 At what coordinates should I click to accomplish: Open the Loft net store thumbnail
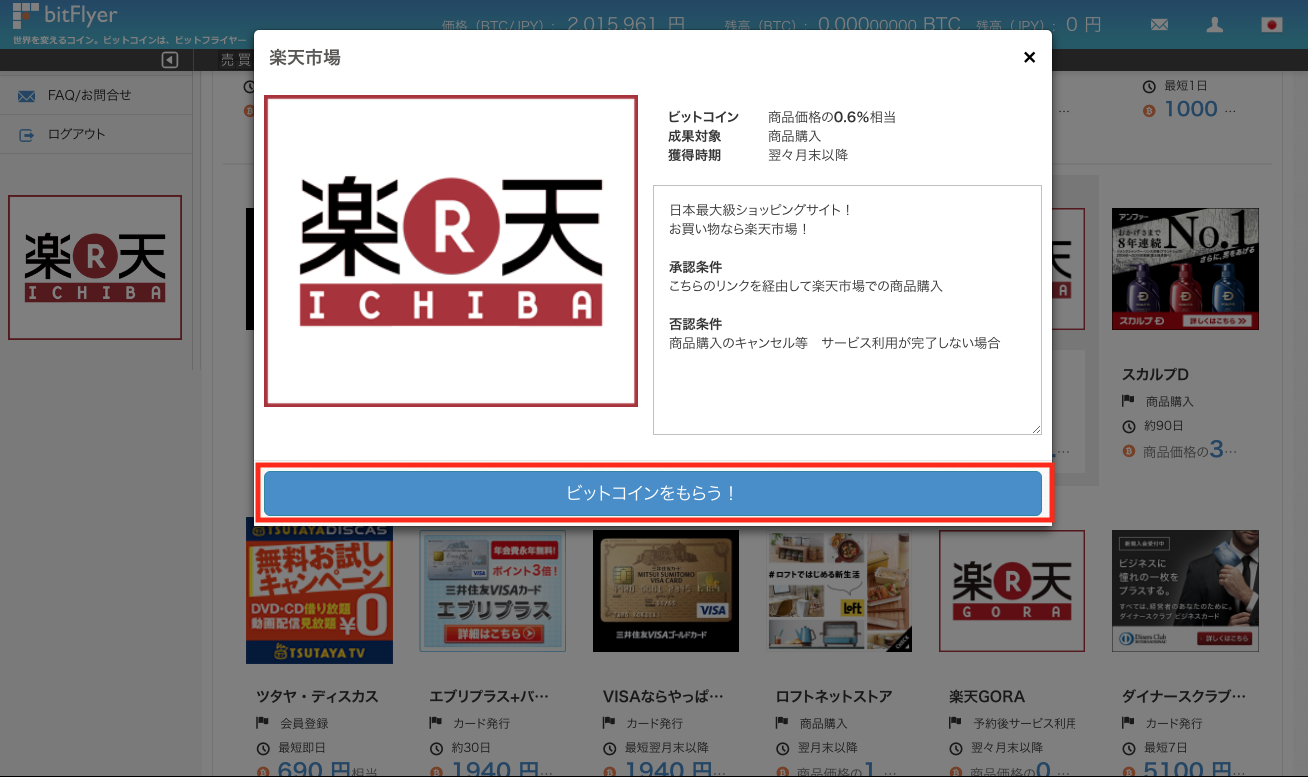coord(839,590)
